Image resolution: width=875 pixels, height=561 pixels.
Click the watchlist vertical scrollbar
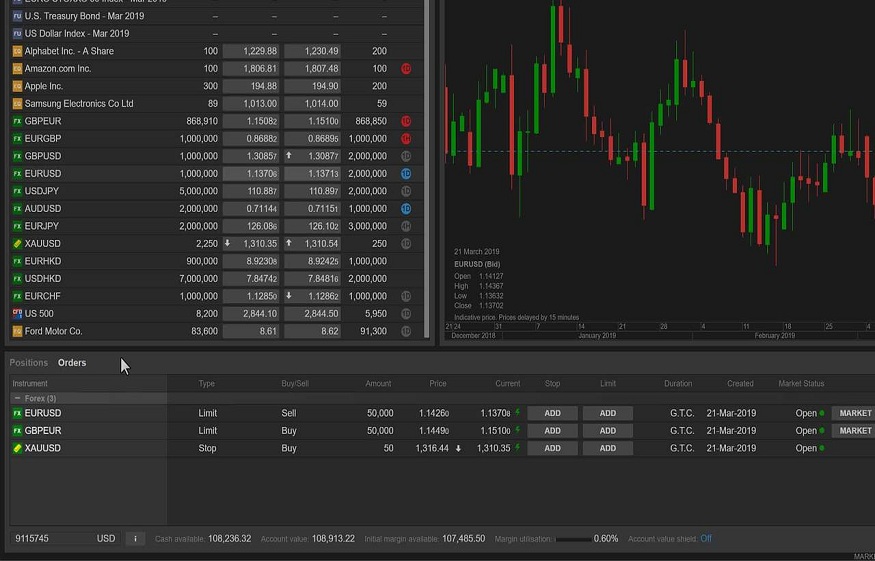pos(427,167)
